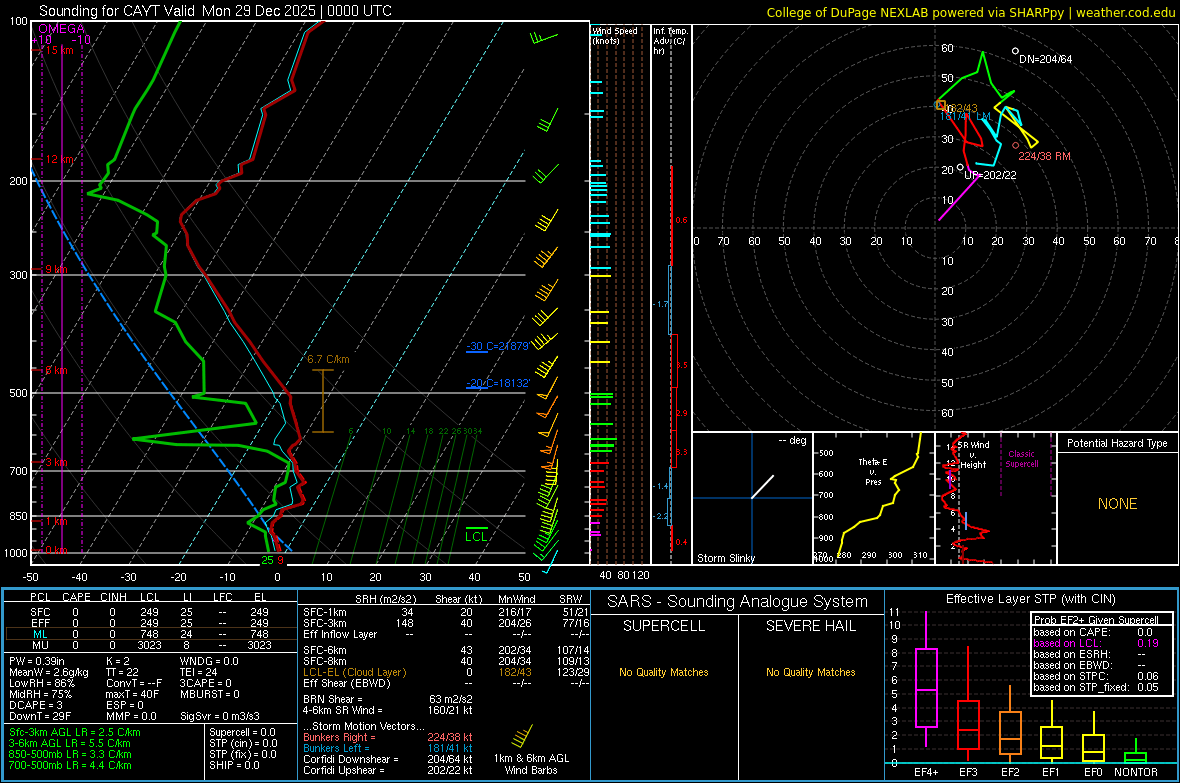Click the 'Bunkers Left =' label
This screenshot has height=783, width=1180.
pos(336,748)
